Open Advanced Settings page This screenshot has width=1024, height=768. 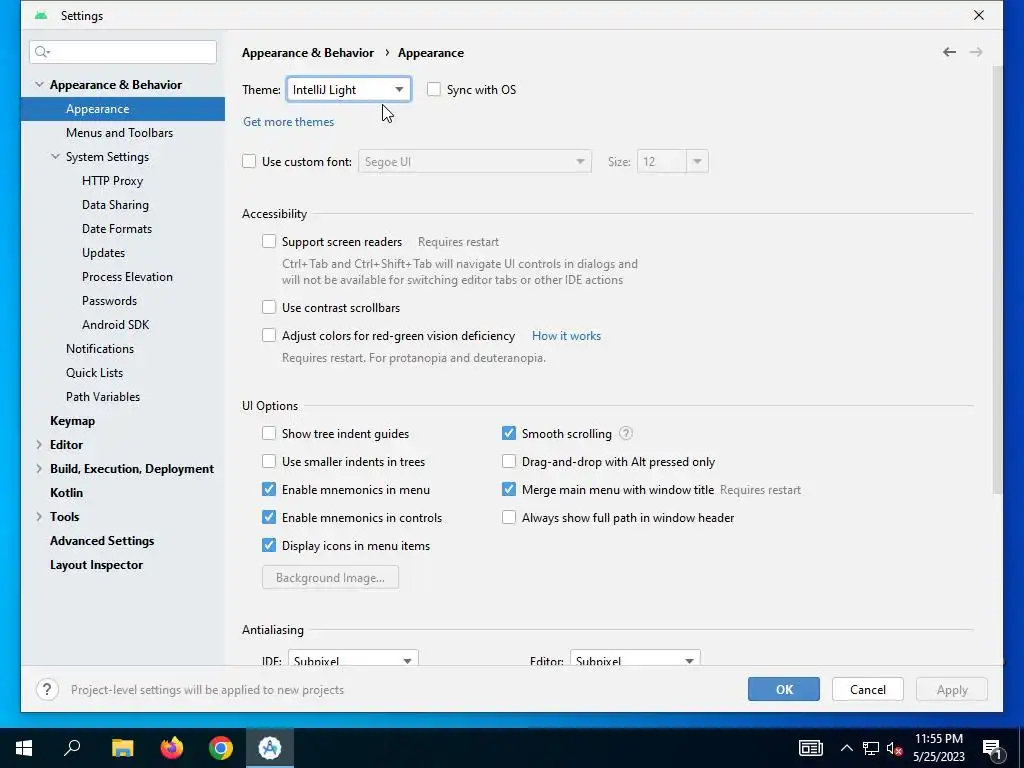(102, 541)
